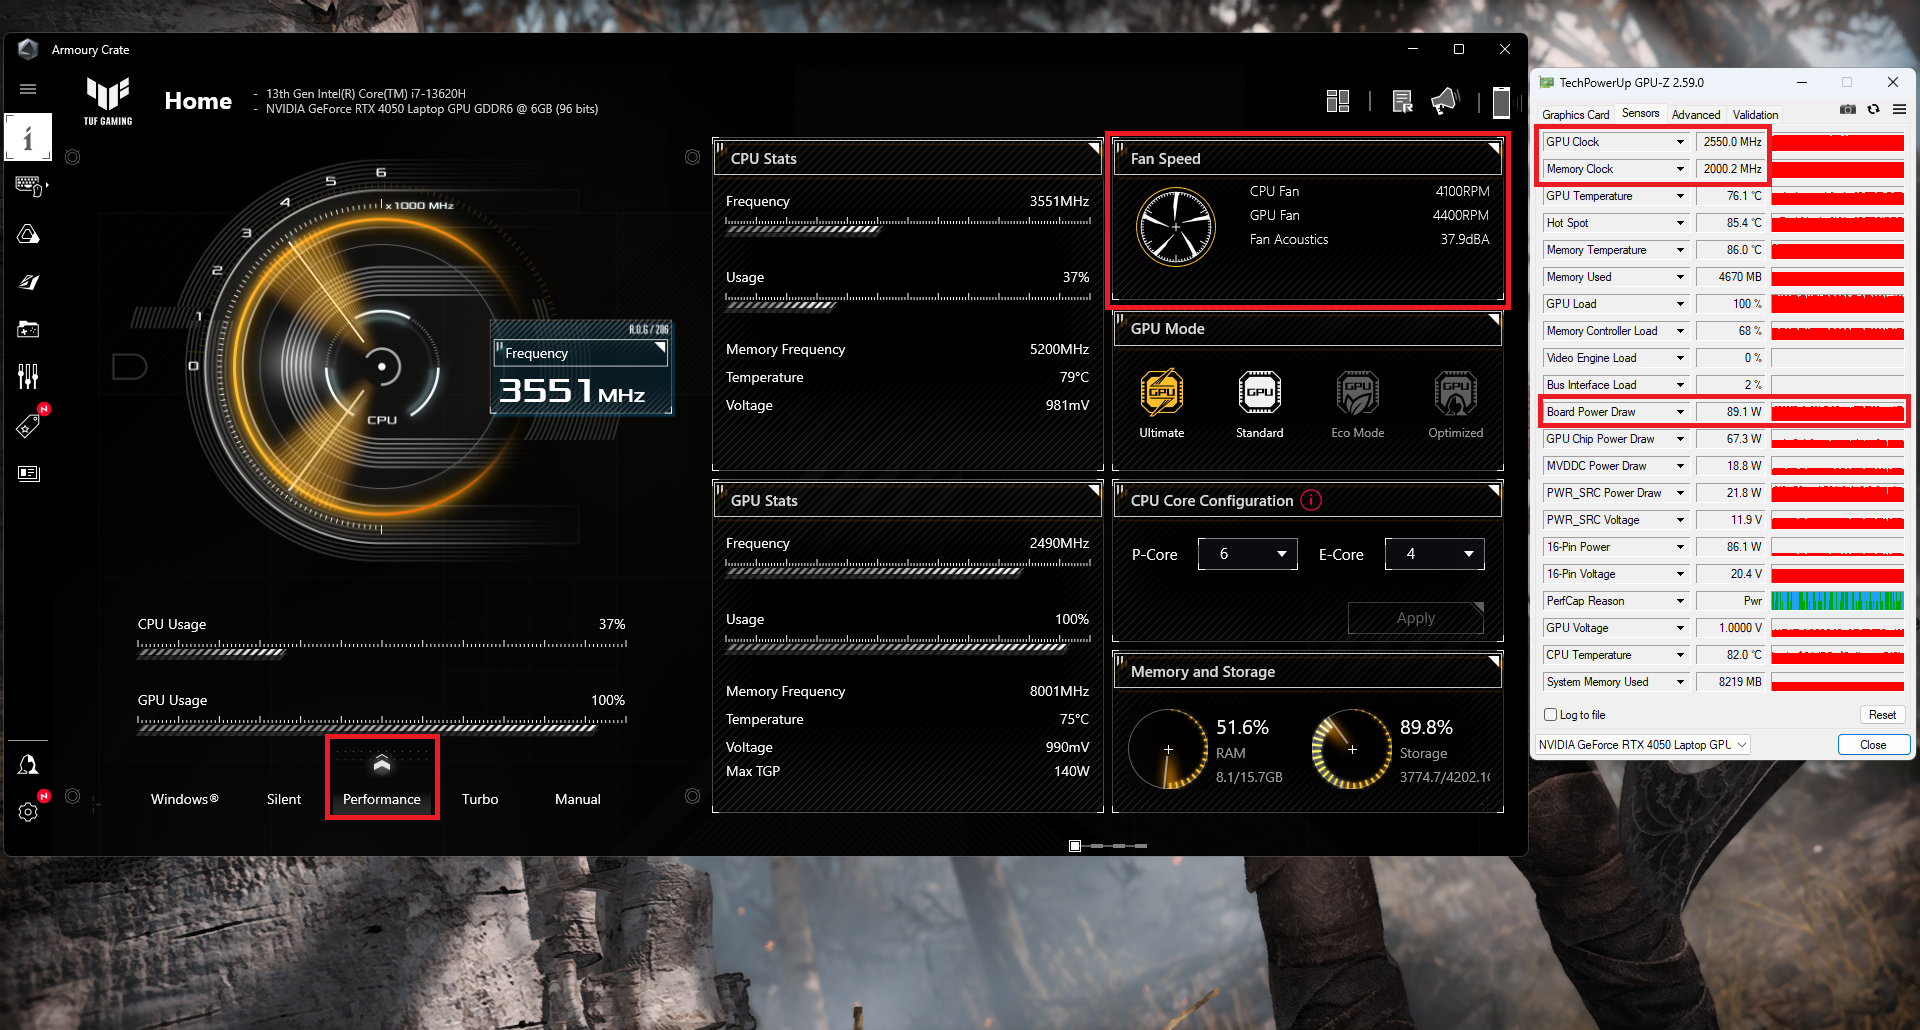Open the hamburger menu in Armoury Crate
The height and width of the screenshot is (1030, 1920).
28,89
